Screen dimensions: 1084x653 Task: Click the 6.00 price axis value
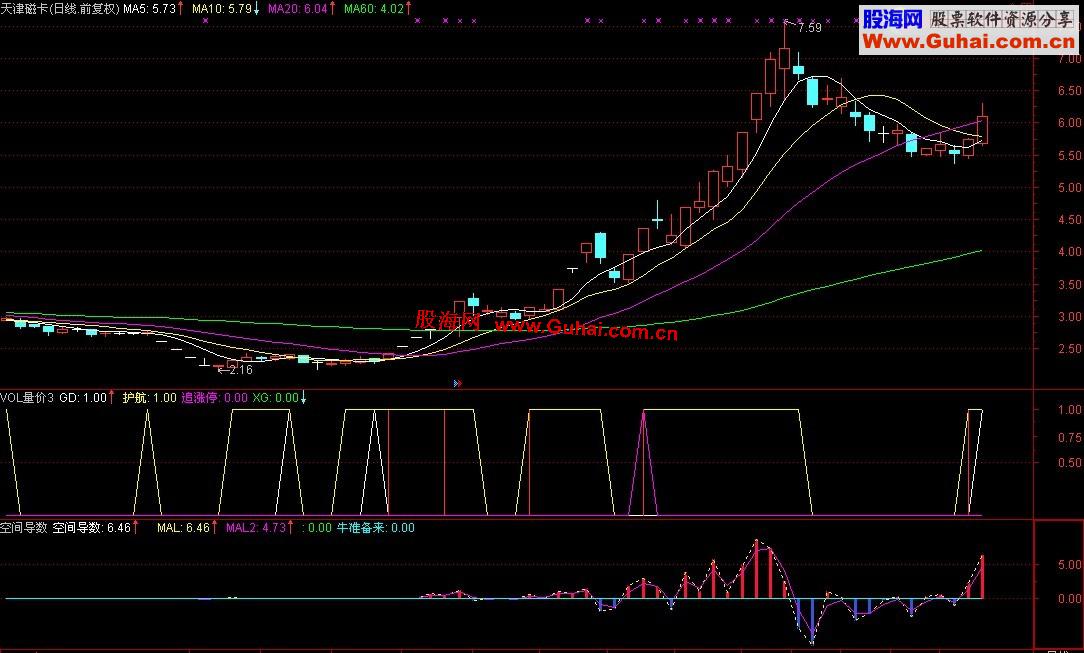coord(1069,123)
